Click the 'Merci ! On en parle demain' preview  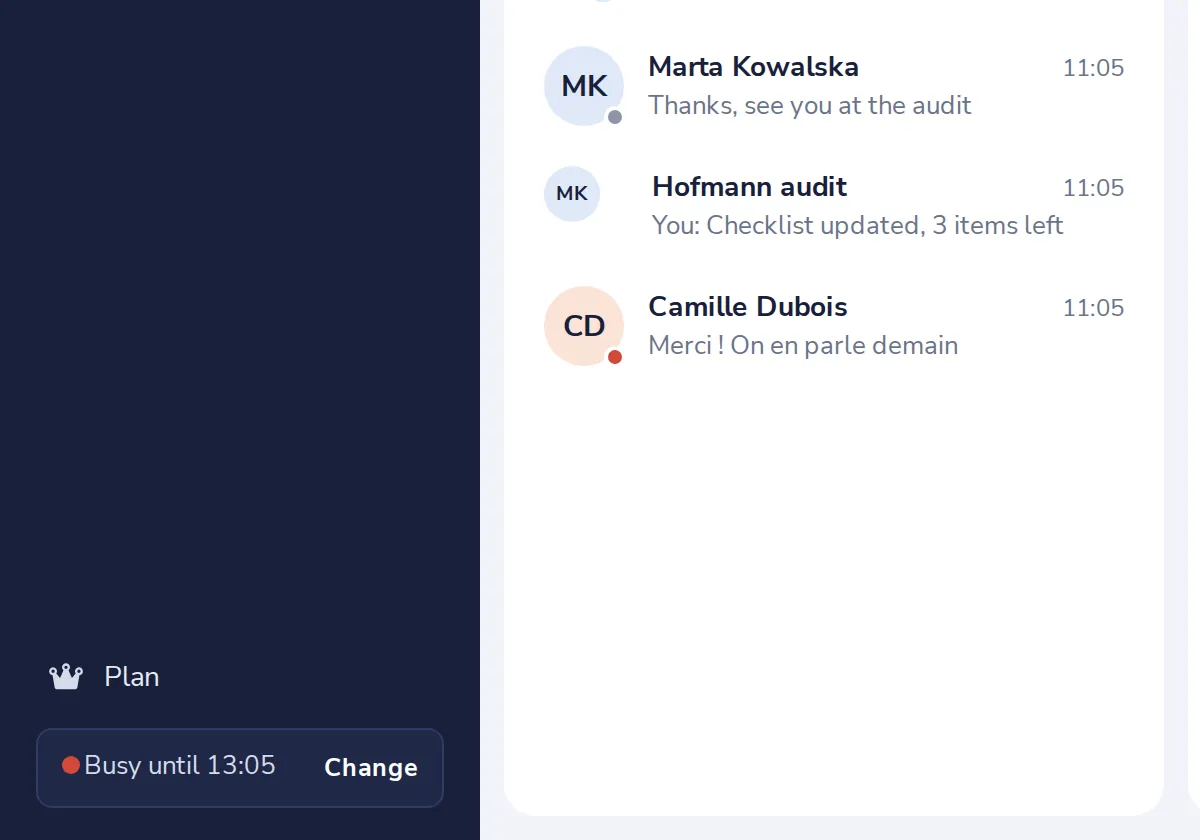[803, 345]
